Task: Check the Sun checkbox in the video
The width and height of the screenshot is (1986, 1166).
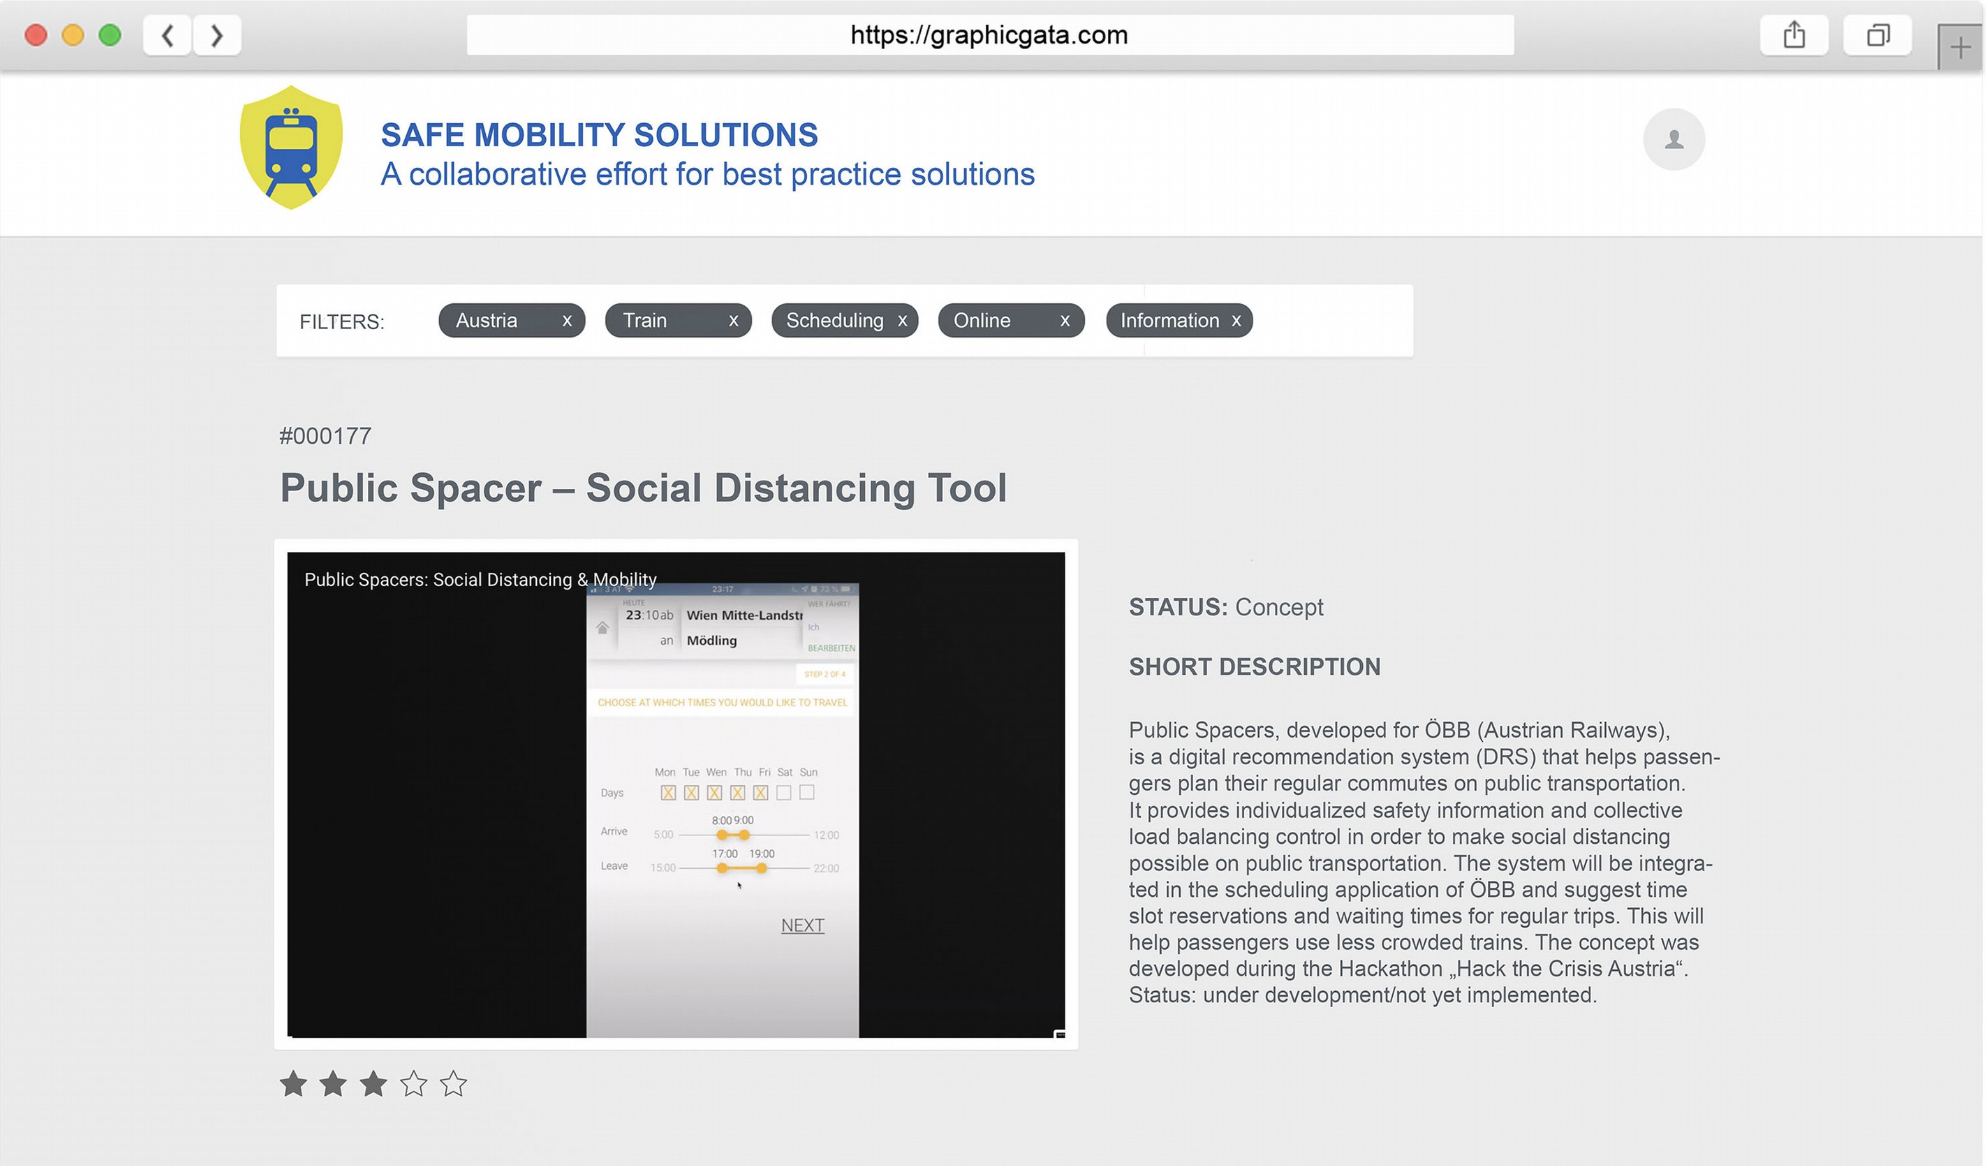Action: pyautogui.click(x=807, y=793)
